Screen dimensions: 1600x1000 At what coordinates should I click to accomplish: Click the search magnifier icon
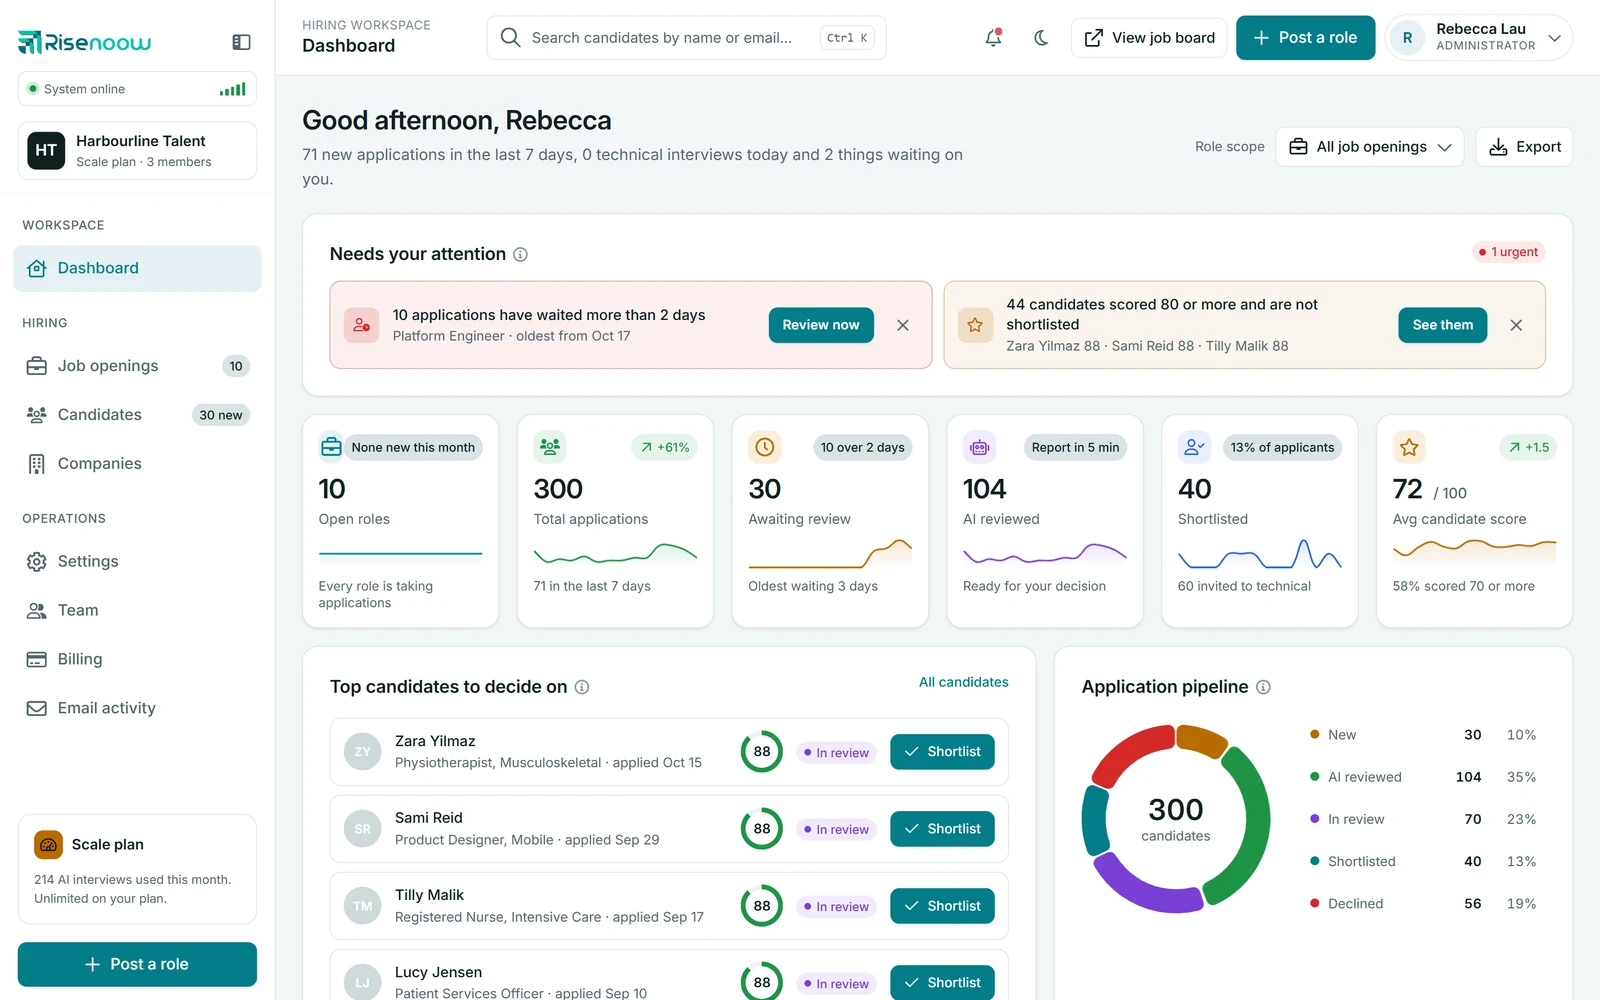[510, 38]
